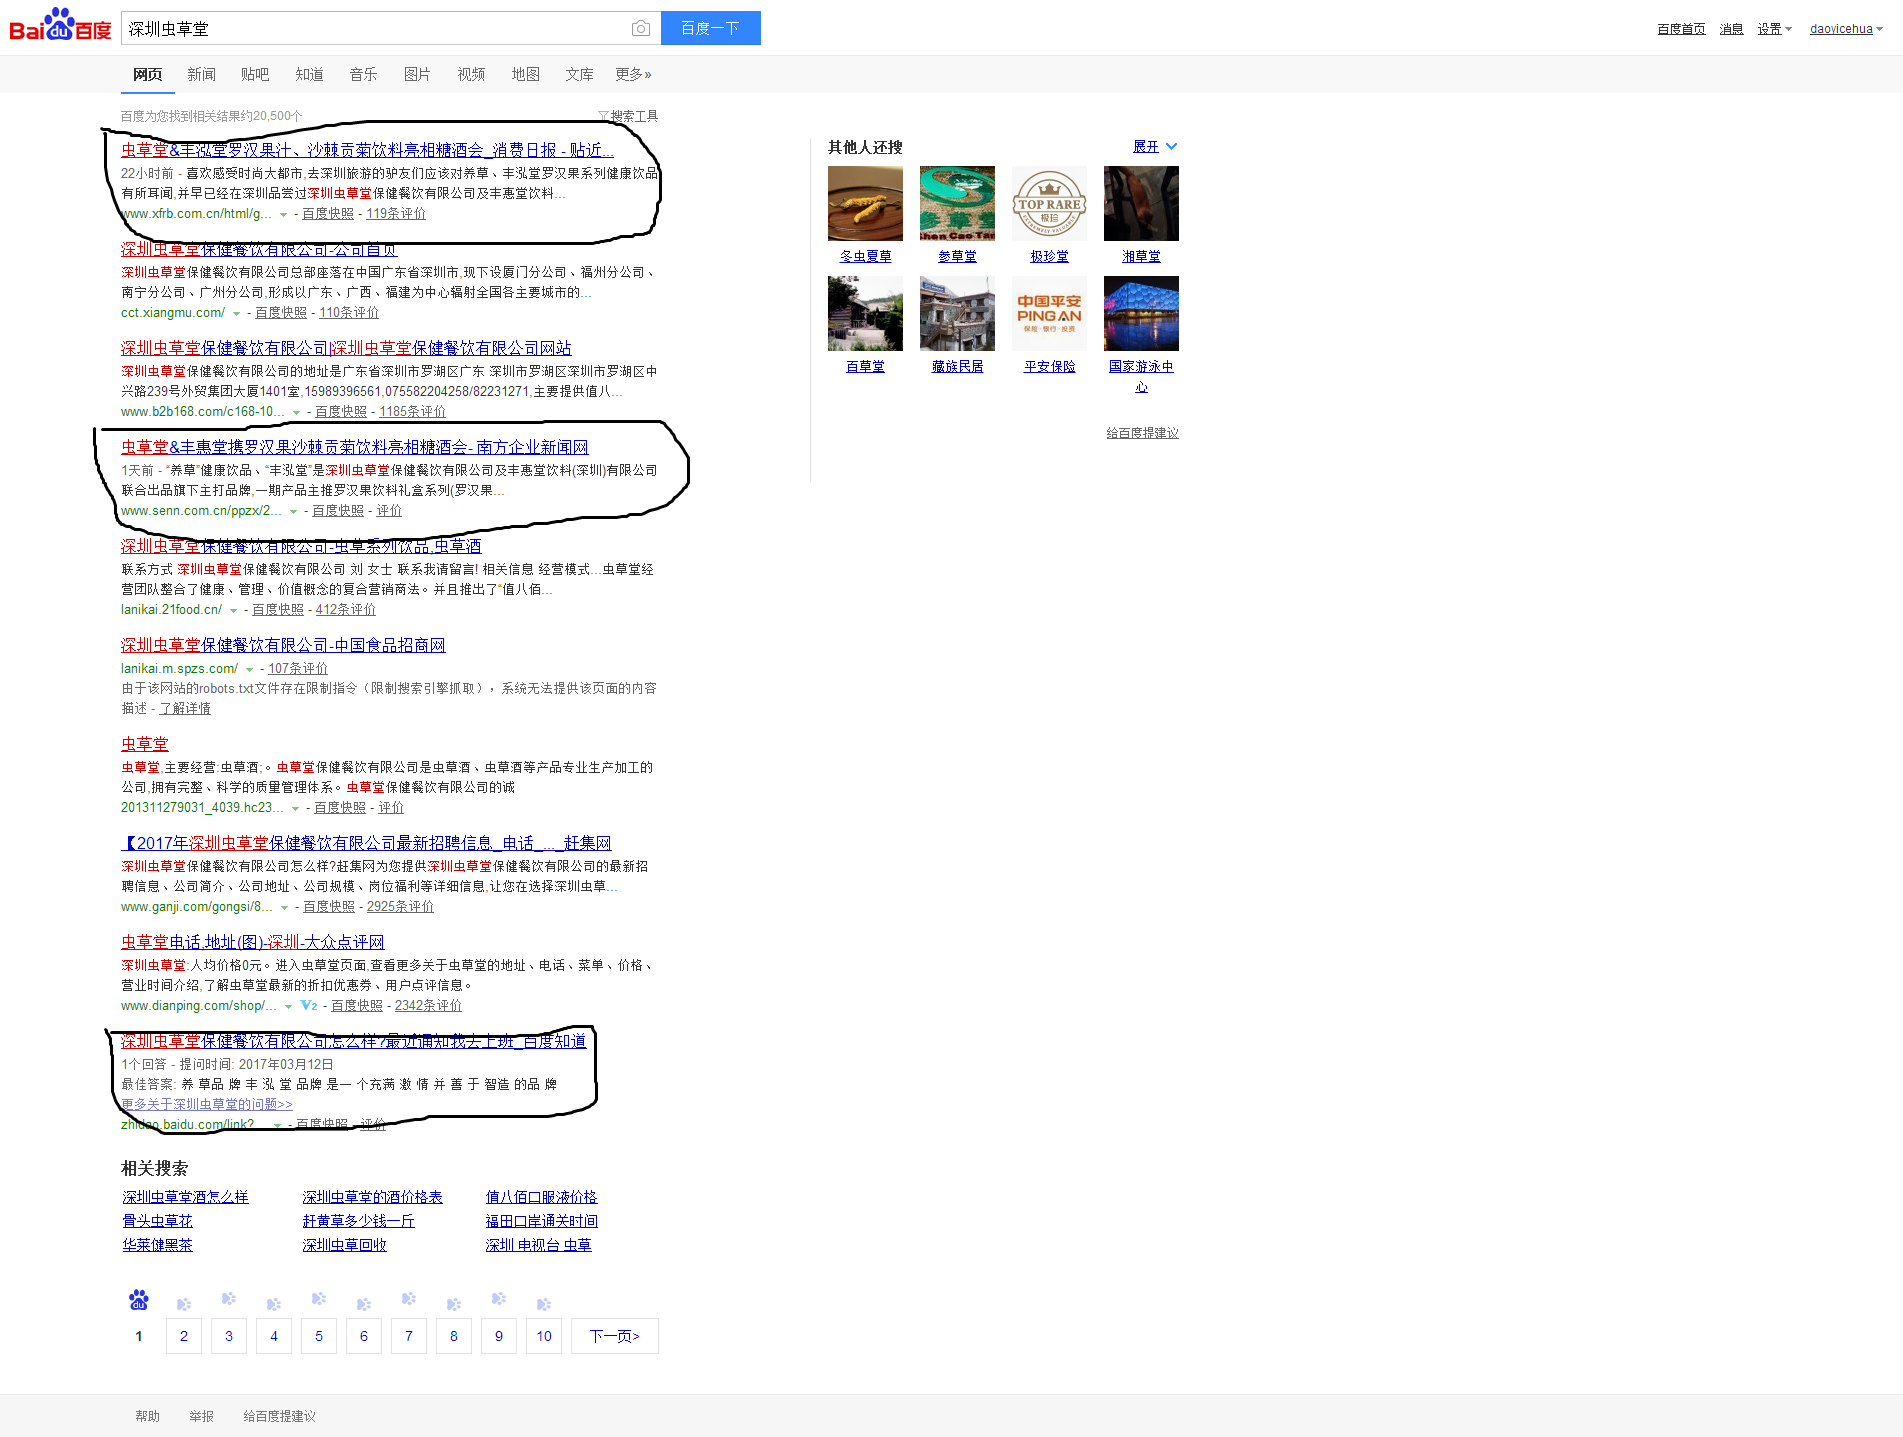Open 百度知道 result title
Viewport: 1903px width, 1437px height.
[354, 1041]
